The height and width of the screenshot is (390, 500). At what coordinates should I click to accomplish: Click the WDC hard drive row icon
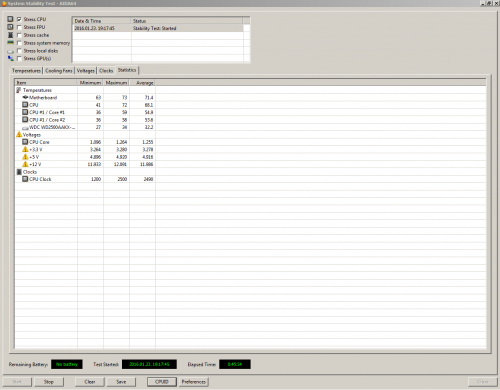pos(25,128)
